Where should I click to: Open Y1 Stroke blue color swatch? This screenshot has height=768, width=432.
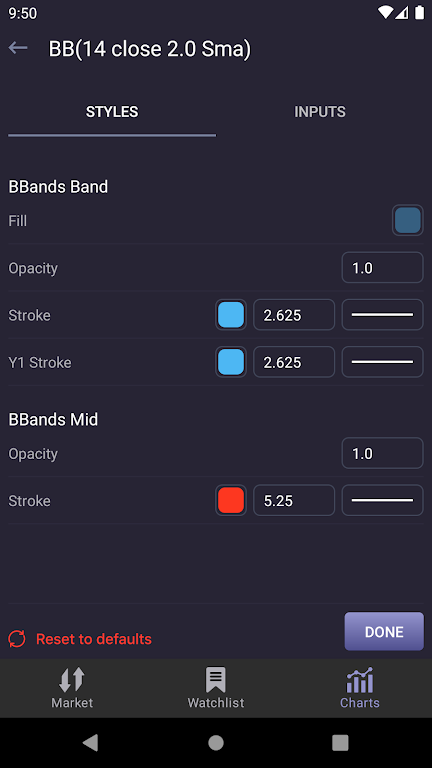point(231,362)
